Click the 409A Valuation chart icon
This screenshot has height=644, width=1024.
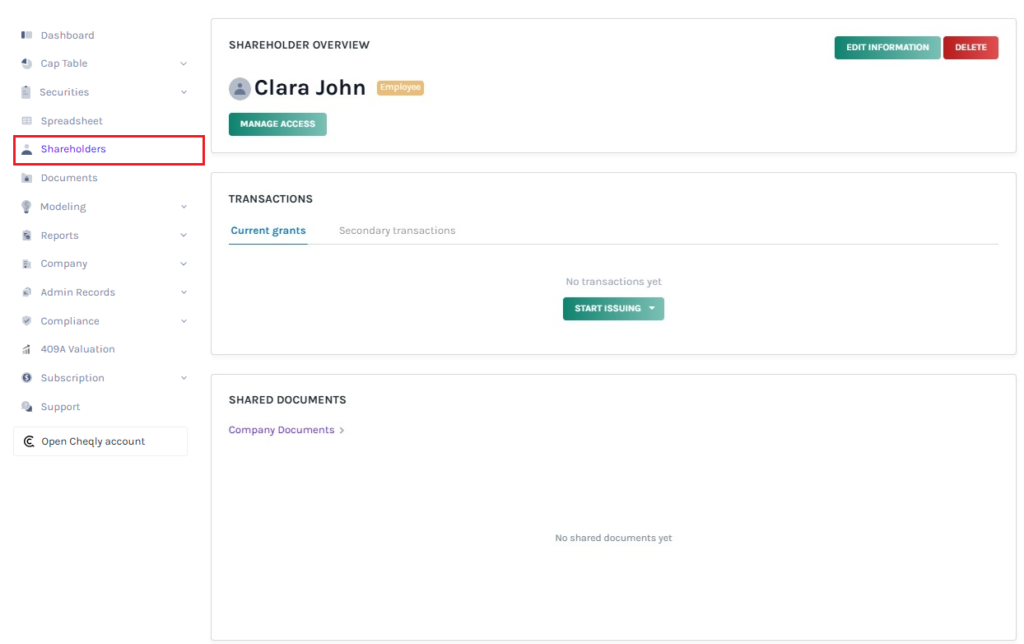[27, 350]
